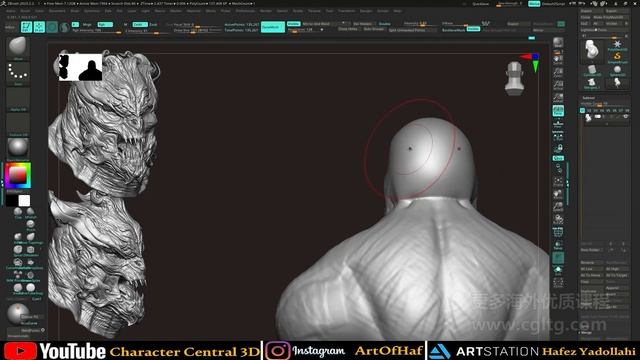
Task: Click the reference silhouette thumbnail in viewport
Action: click(80, 67)
